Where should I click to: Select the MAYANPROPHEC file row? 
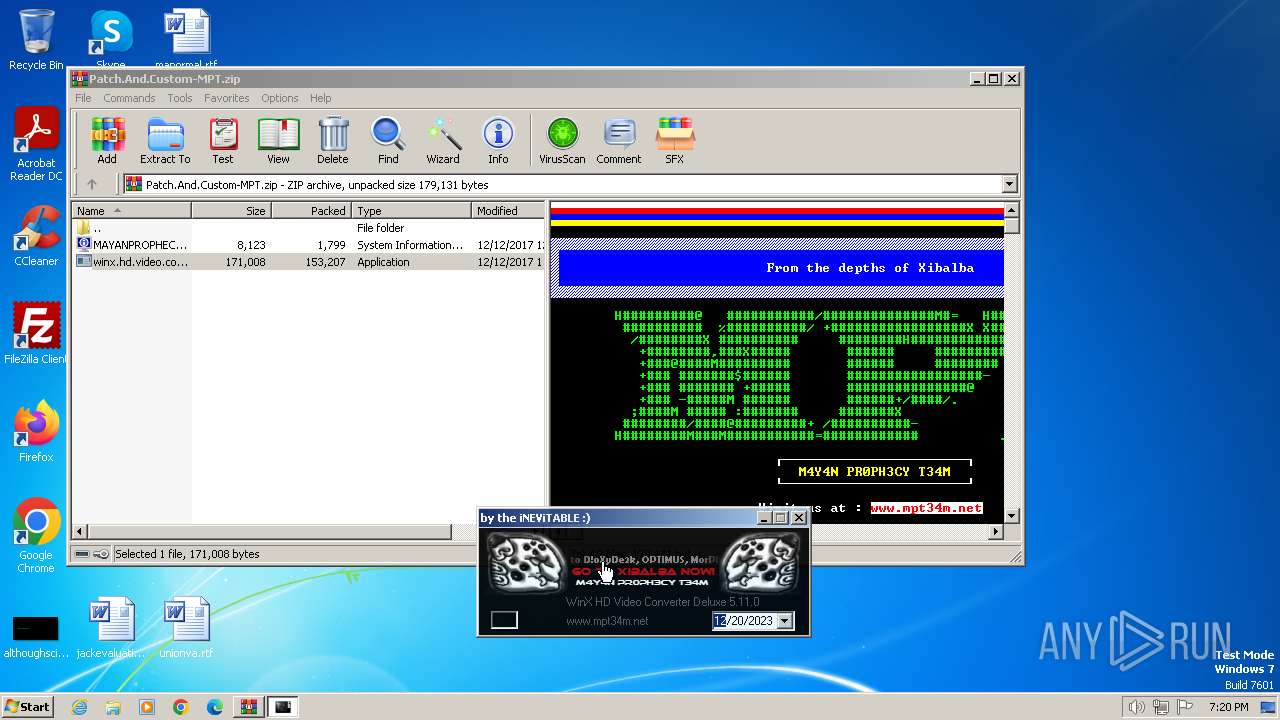click(309, 245)
